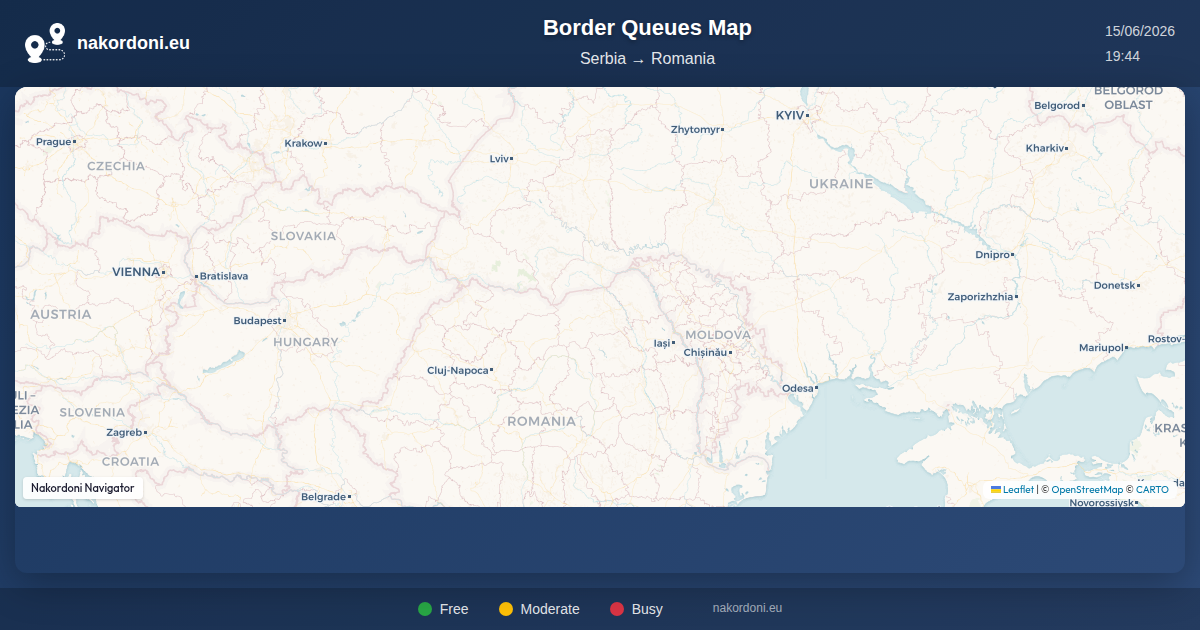Click the Chișinău city marker

(730, 353)
